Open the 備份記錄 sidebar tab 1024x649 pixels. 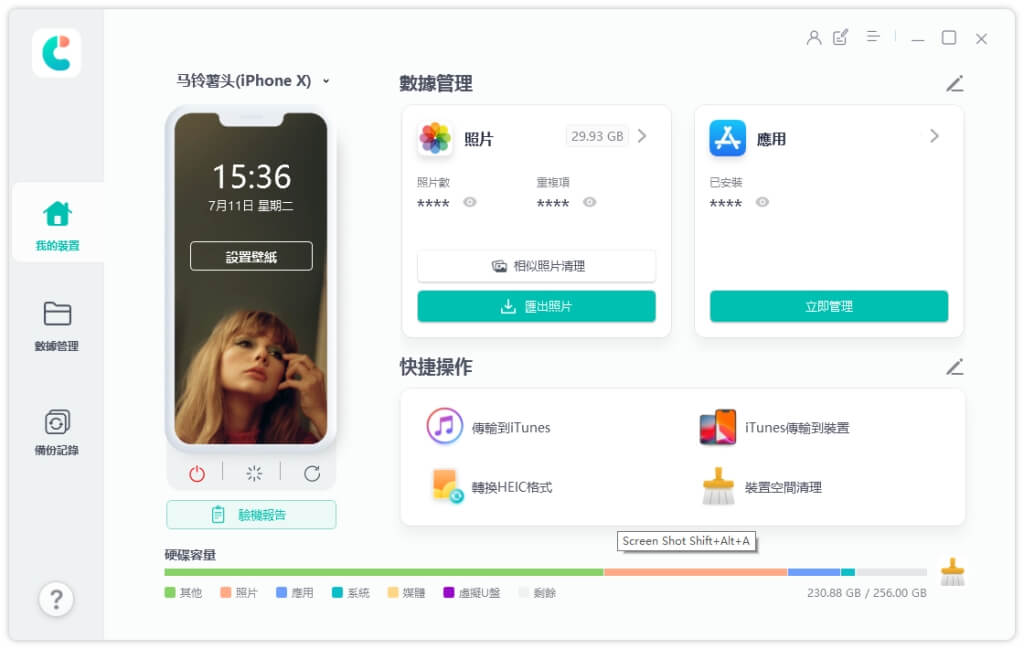pos(57,431)
